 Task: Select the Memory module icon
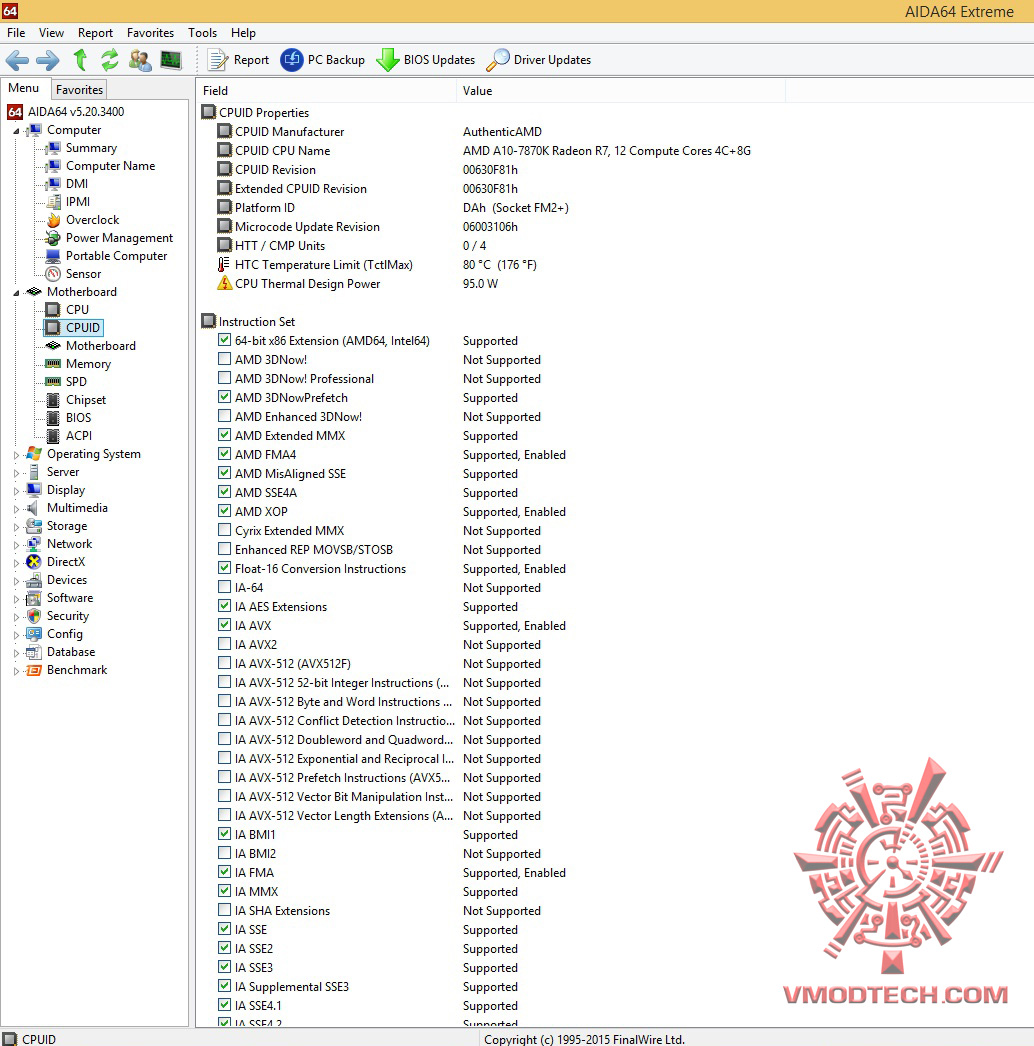click(x=53, y=364)
